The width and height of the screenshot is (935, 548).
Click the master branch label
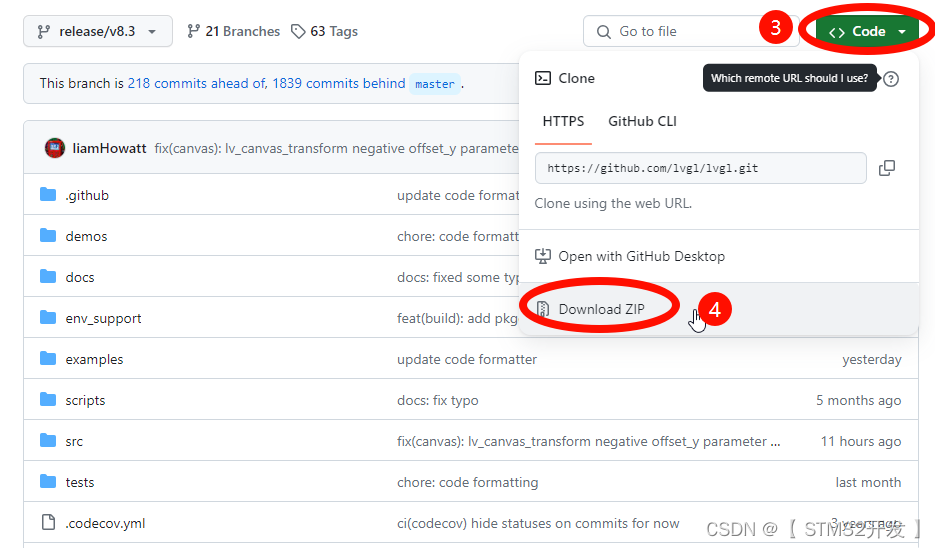[435, 84]
